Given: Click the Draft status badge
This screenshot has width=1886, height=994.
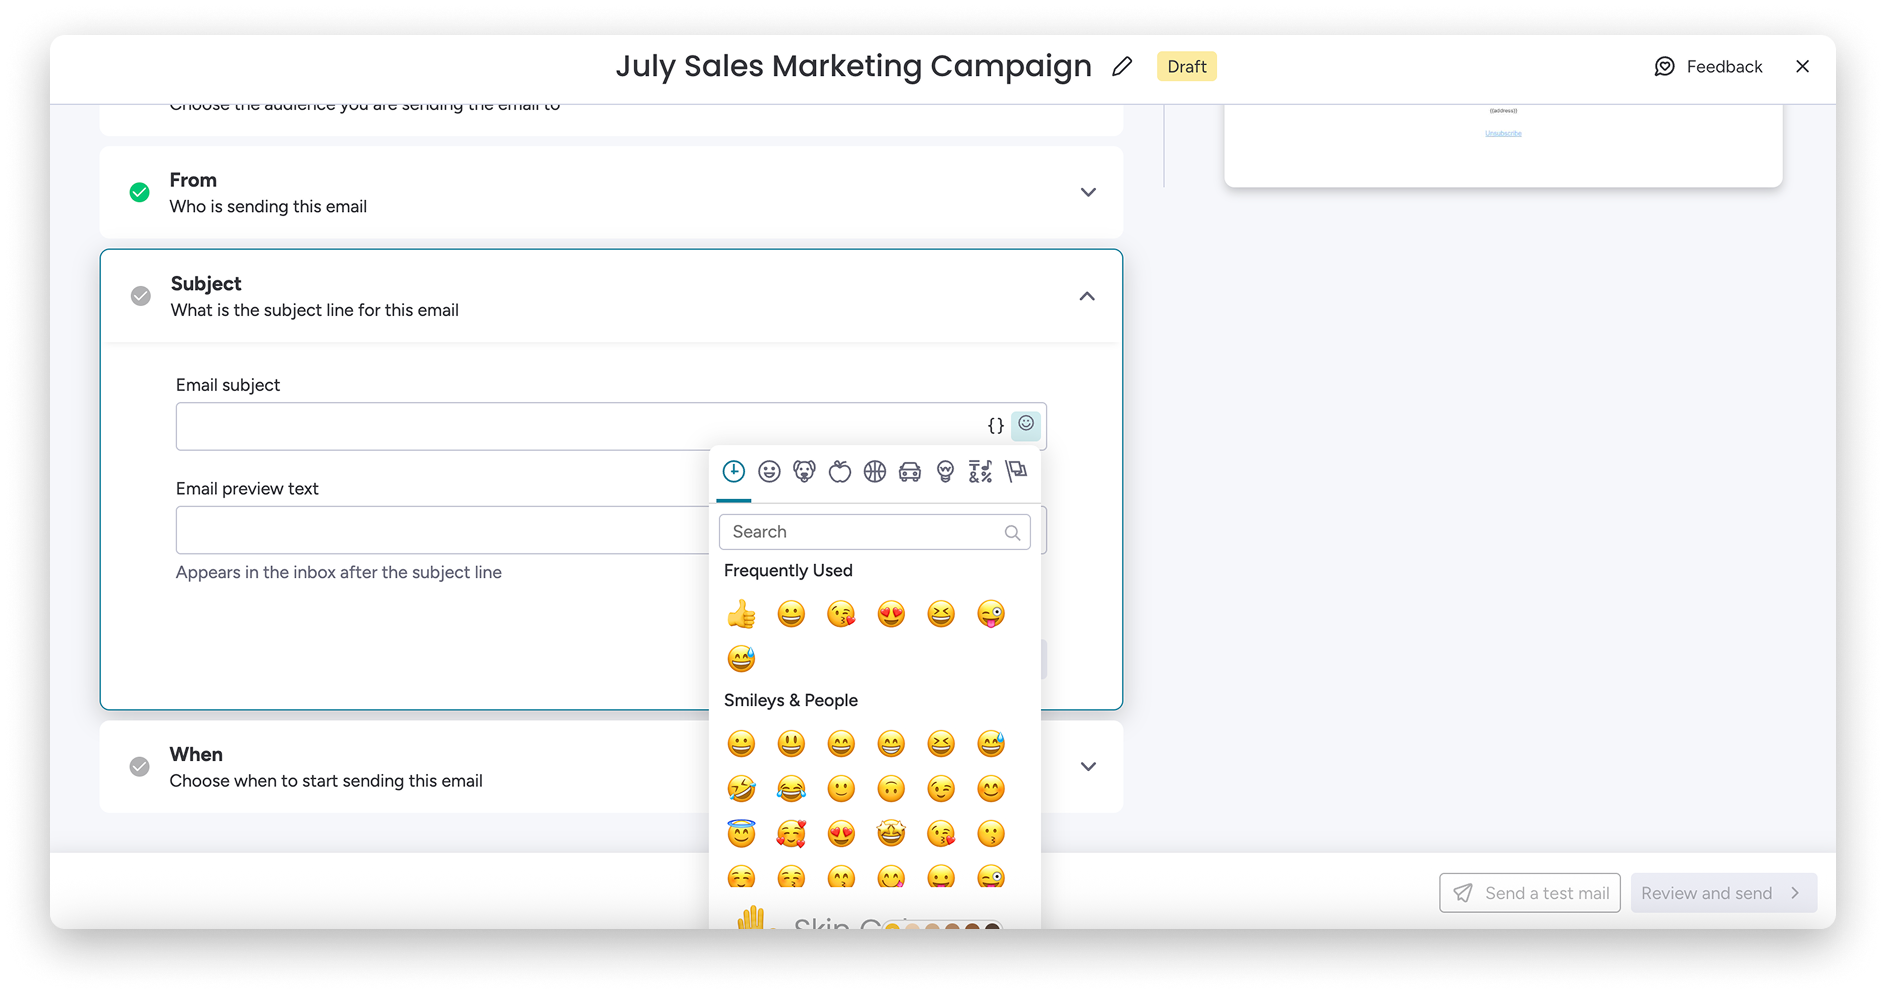Looking at the screenshot, I should coord(1187,66).
